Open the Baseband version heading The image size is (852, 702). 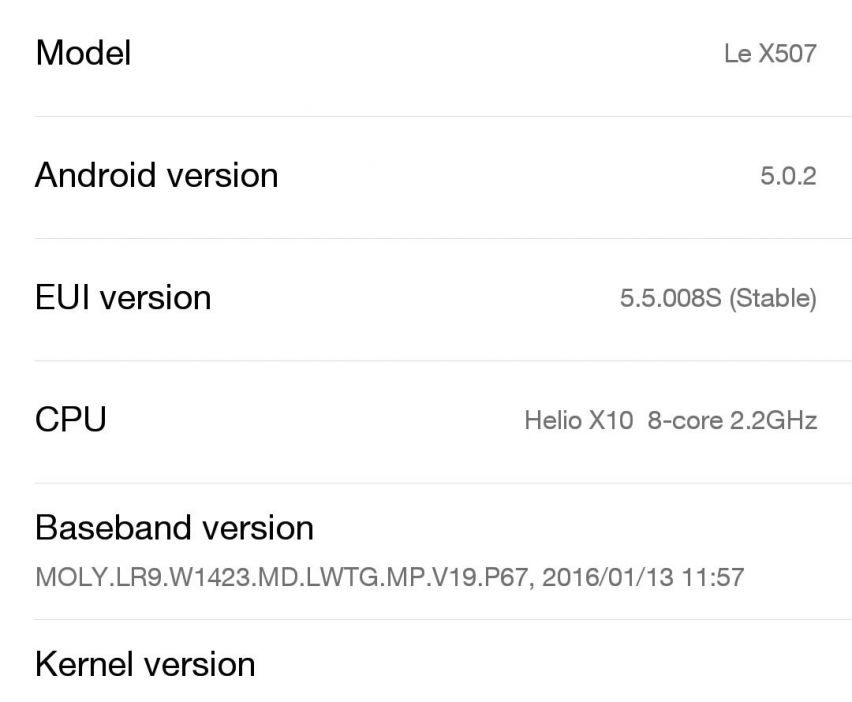pyautogui.click(x=174, y=527)
